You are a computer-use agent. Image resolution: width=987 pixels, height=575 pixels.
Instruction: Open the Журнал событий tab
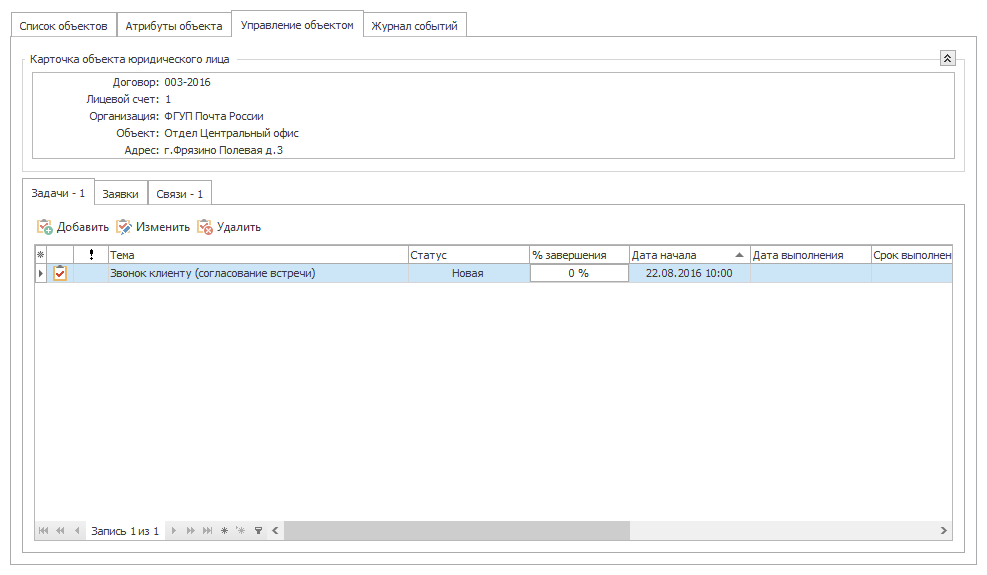tap(414, 26)
